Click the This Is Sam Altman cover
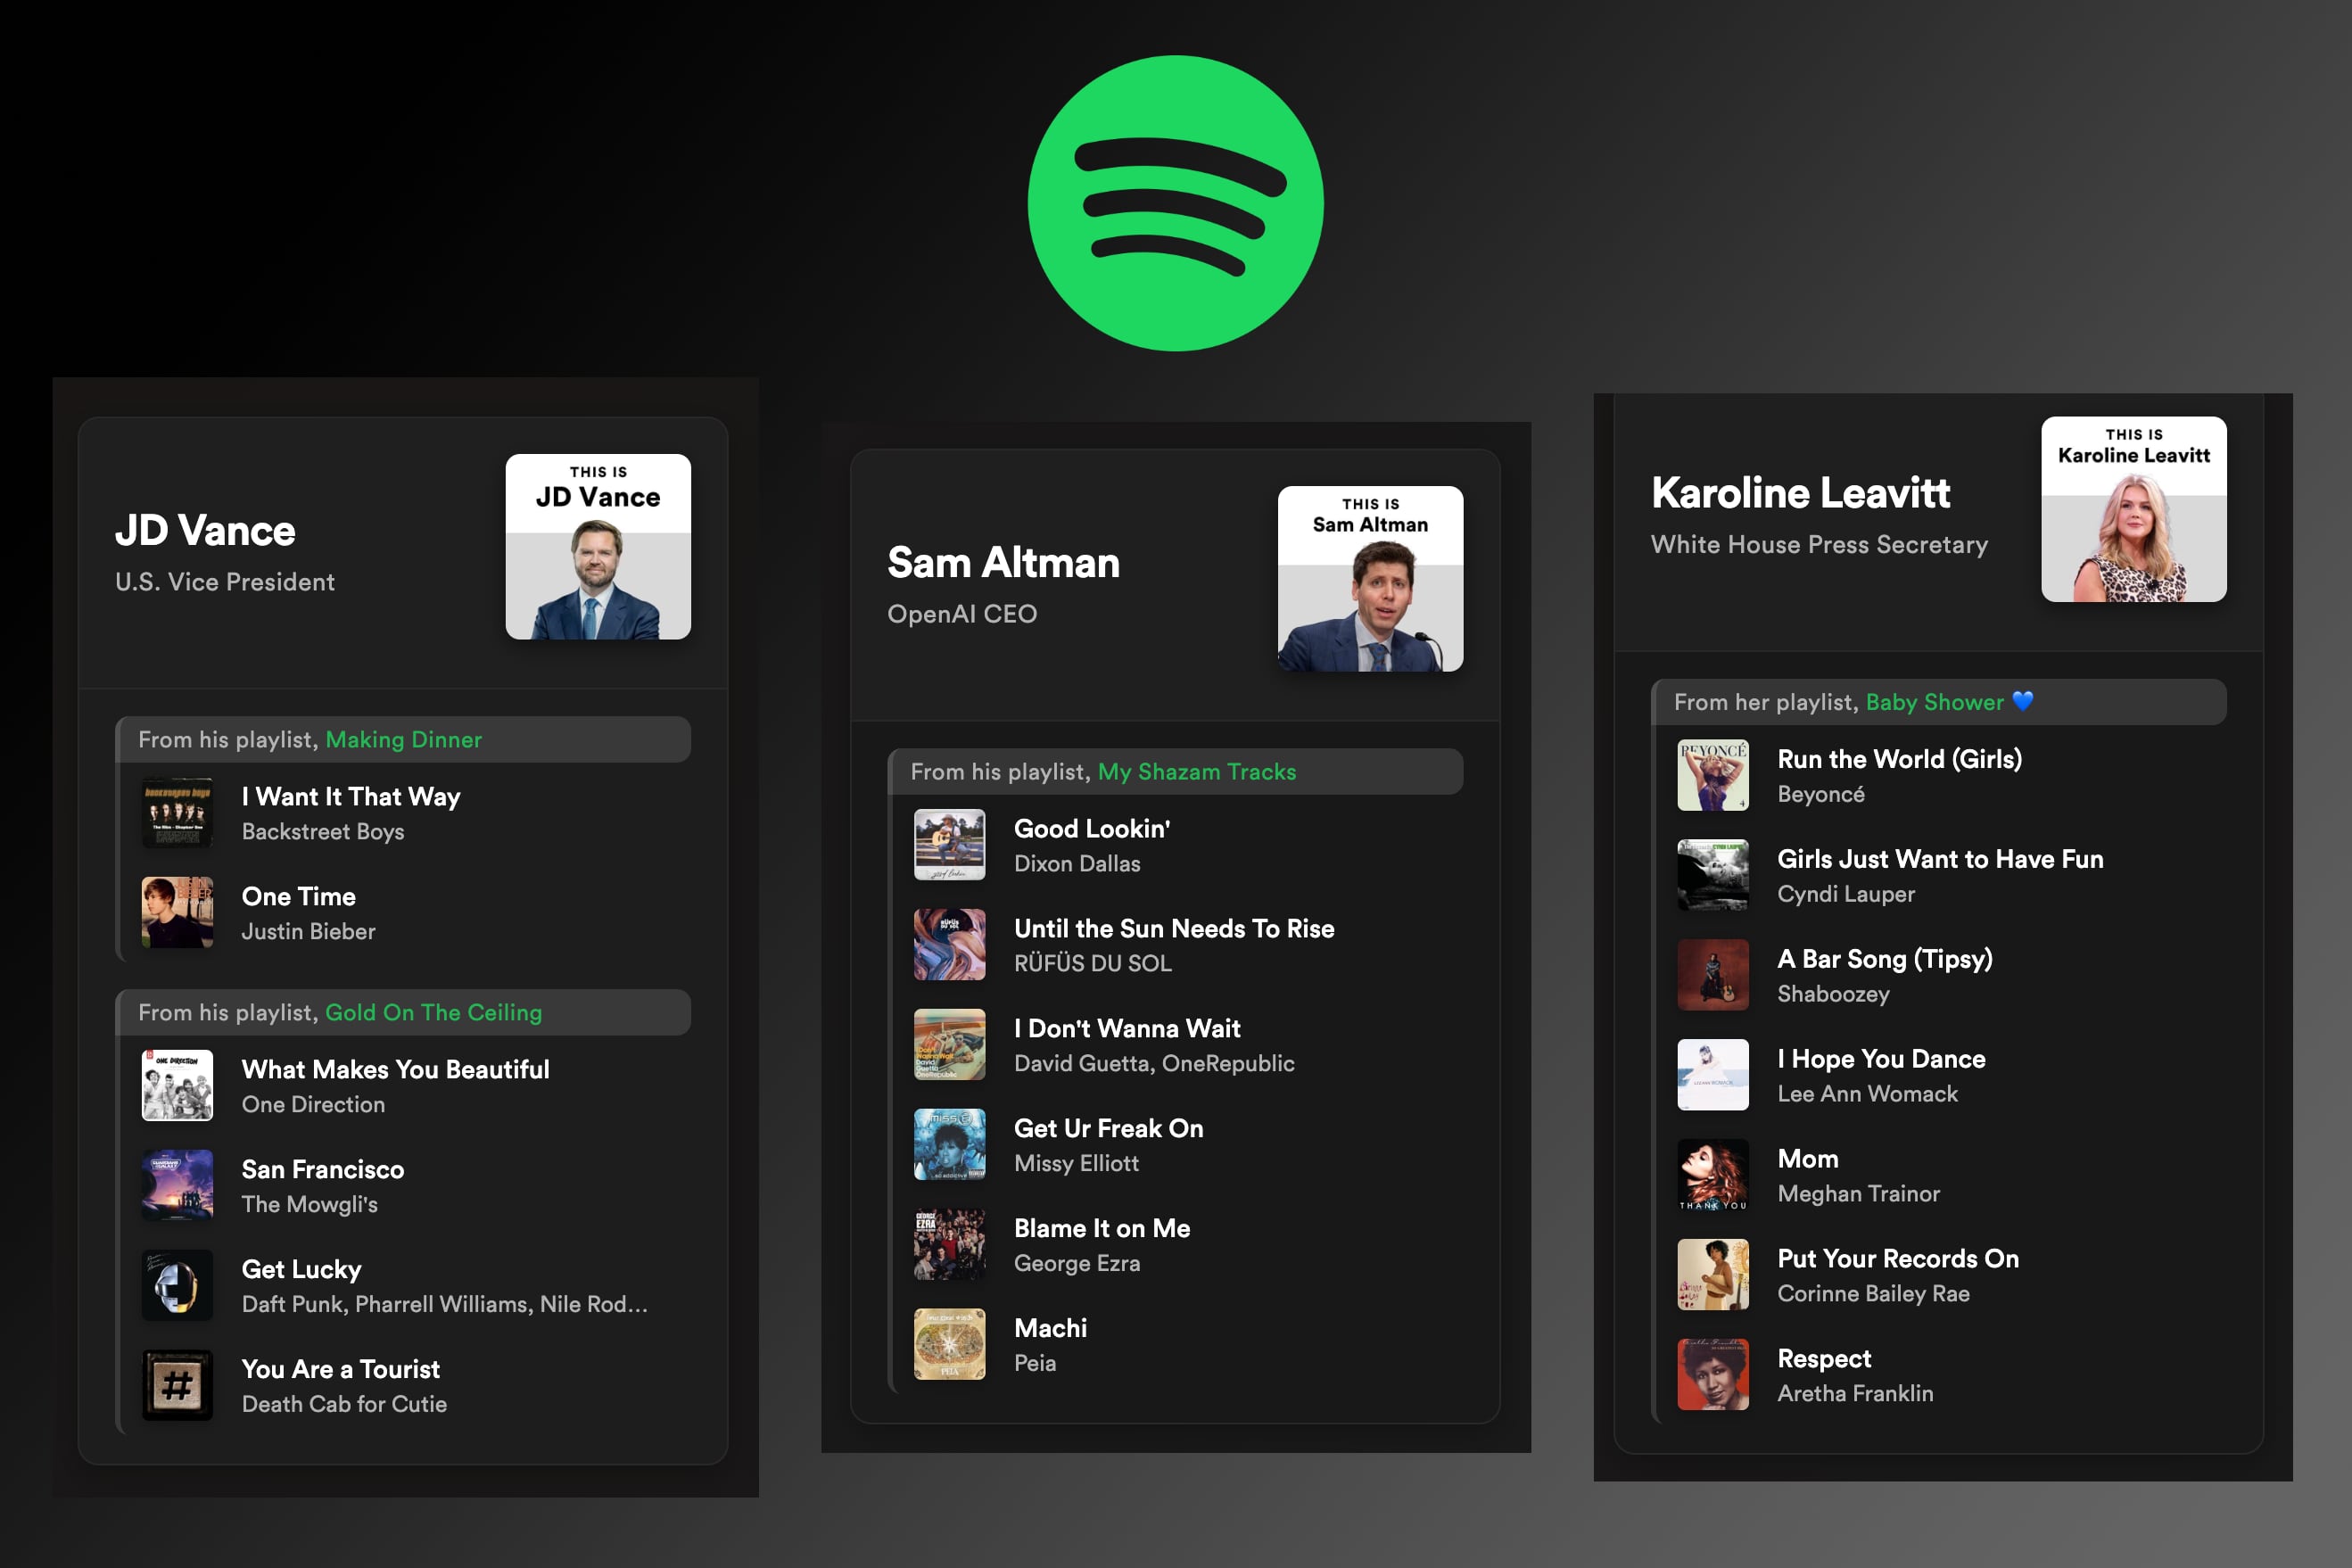This screenshot has height=1568, width=2352. (1370, 579)
